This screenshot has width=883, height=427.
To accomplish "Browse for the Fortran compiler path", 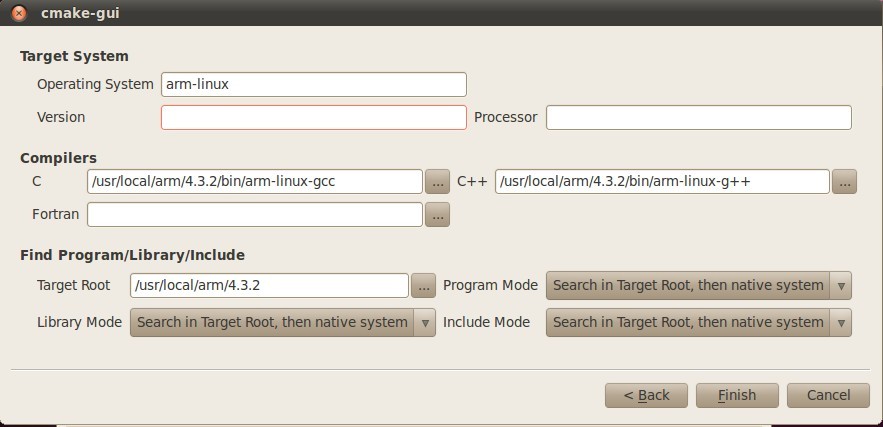I will [x=437, y=215].
